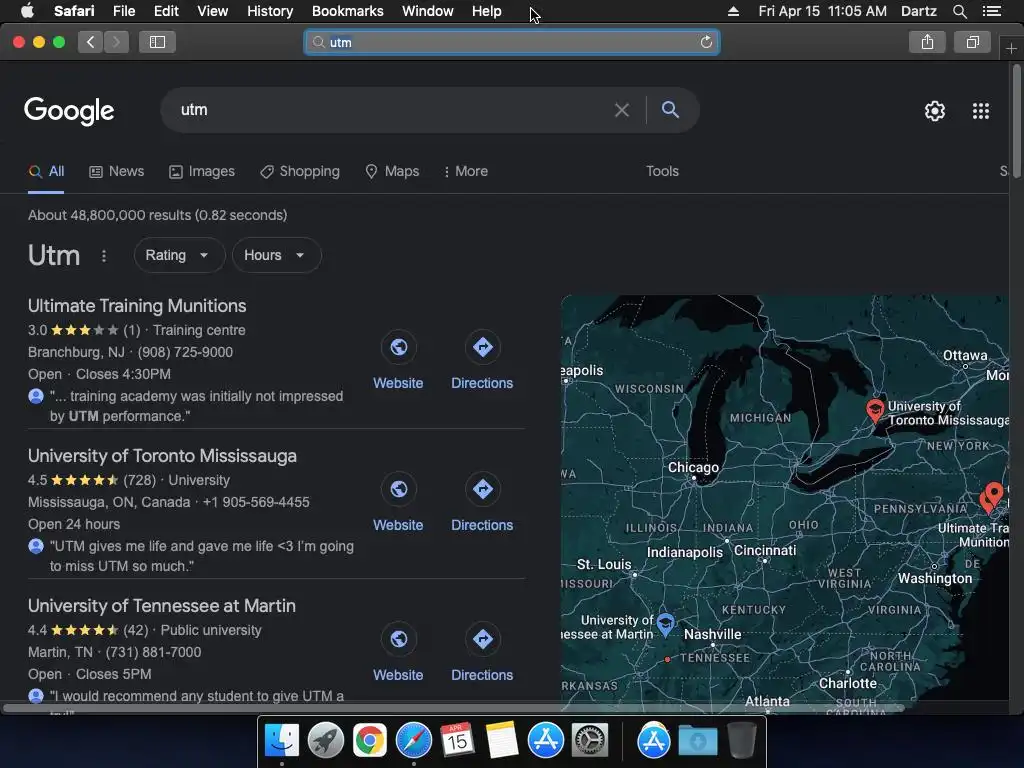
Task: Go back with Safari's back arrow
Action: point(91,42)
